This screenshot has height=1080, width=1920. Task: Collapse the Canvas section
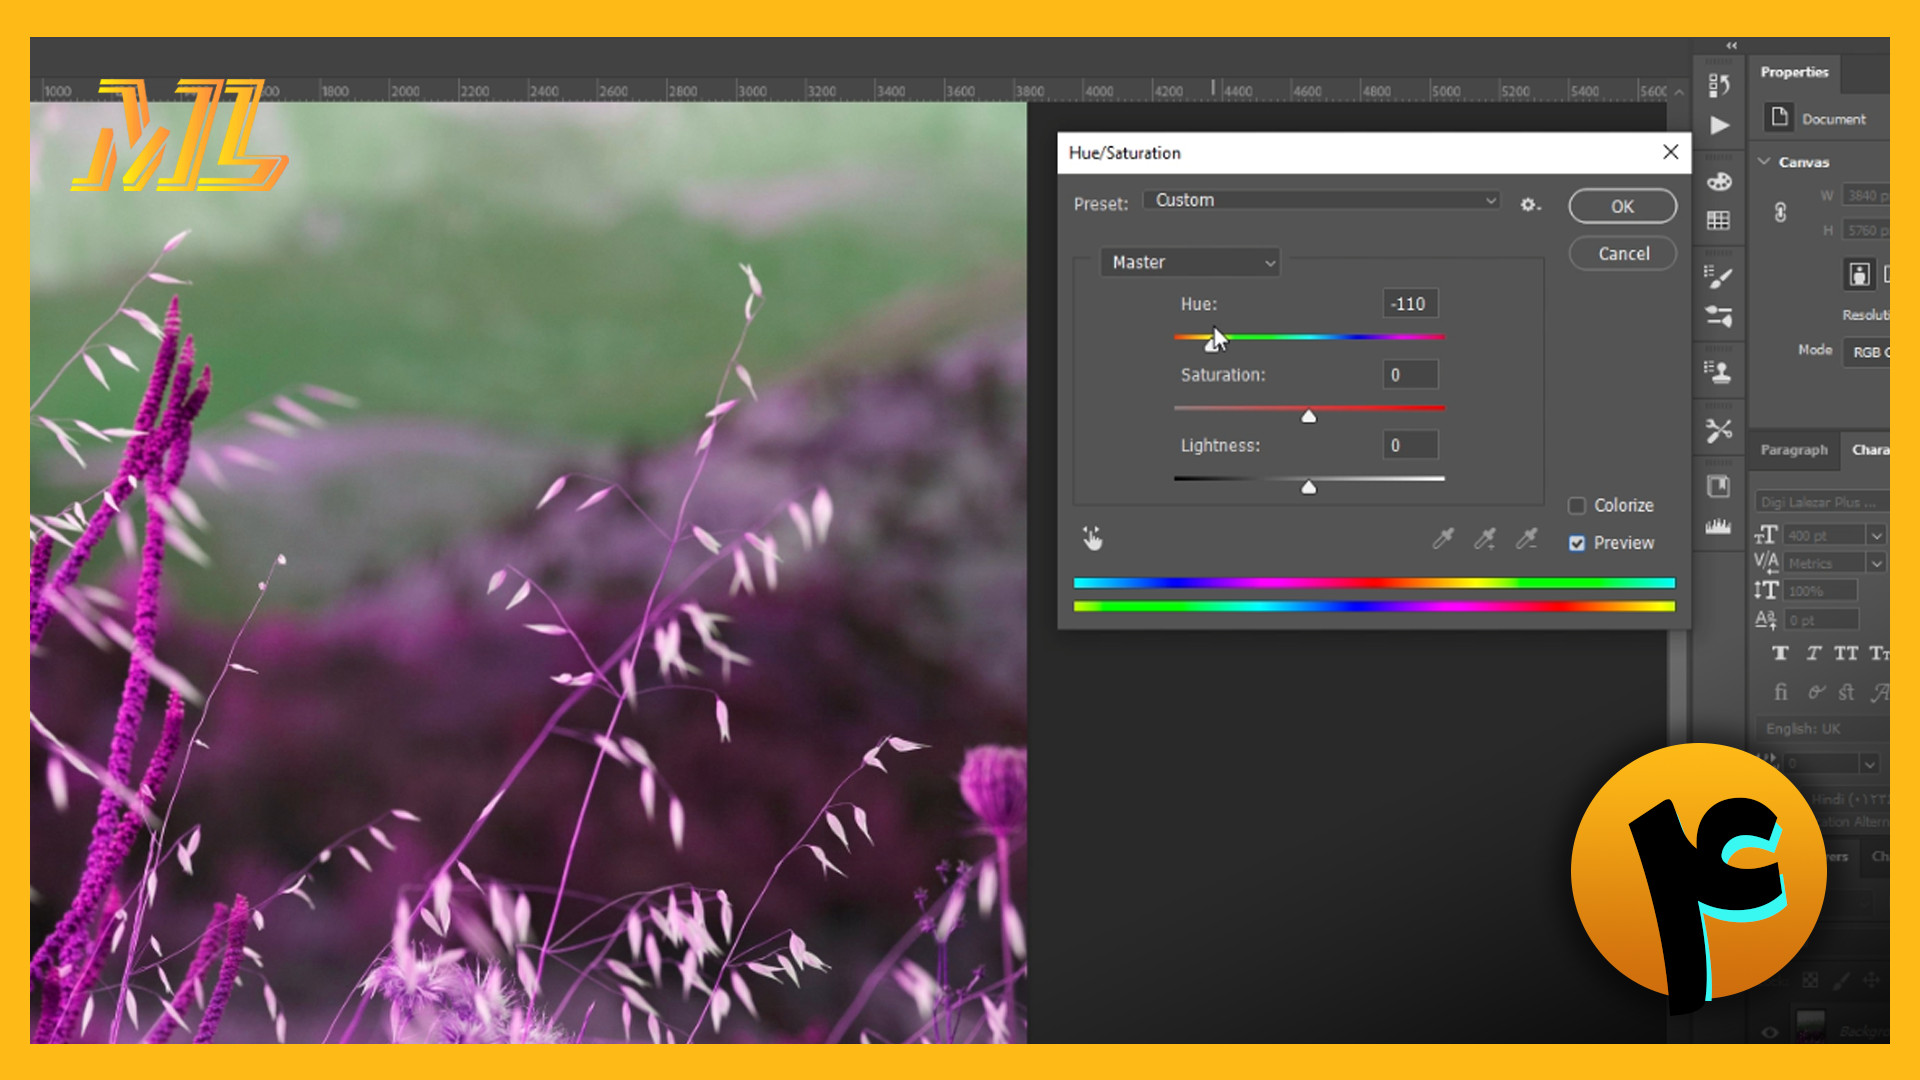pyautogui.click(x=1765, y=161)
